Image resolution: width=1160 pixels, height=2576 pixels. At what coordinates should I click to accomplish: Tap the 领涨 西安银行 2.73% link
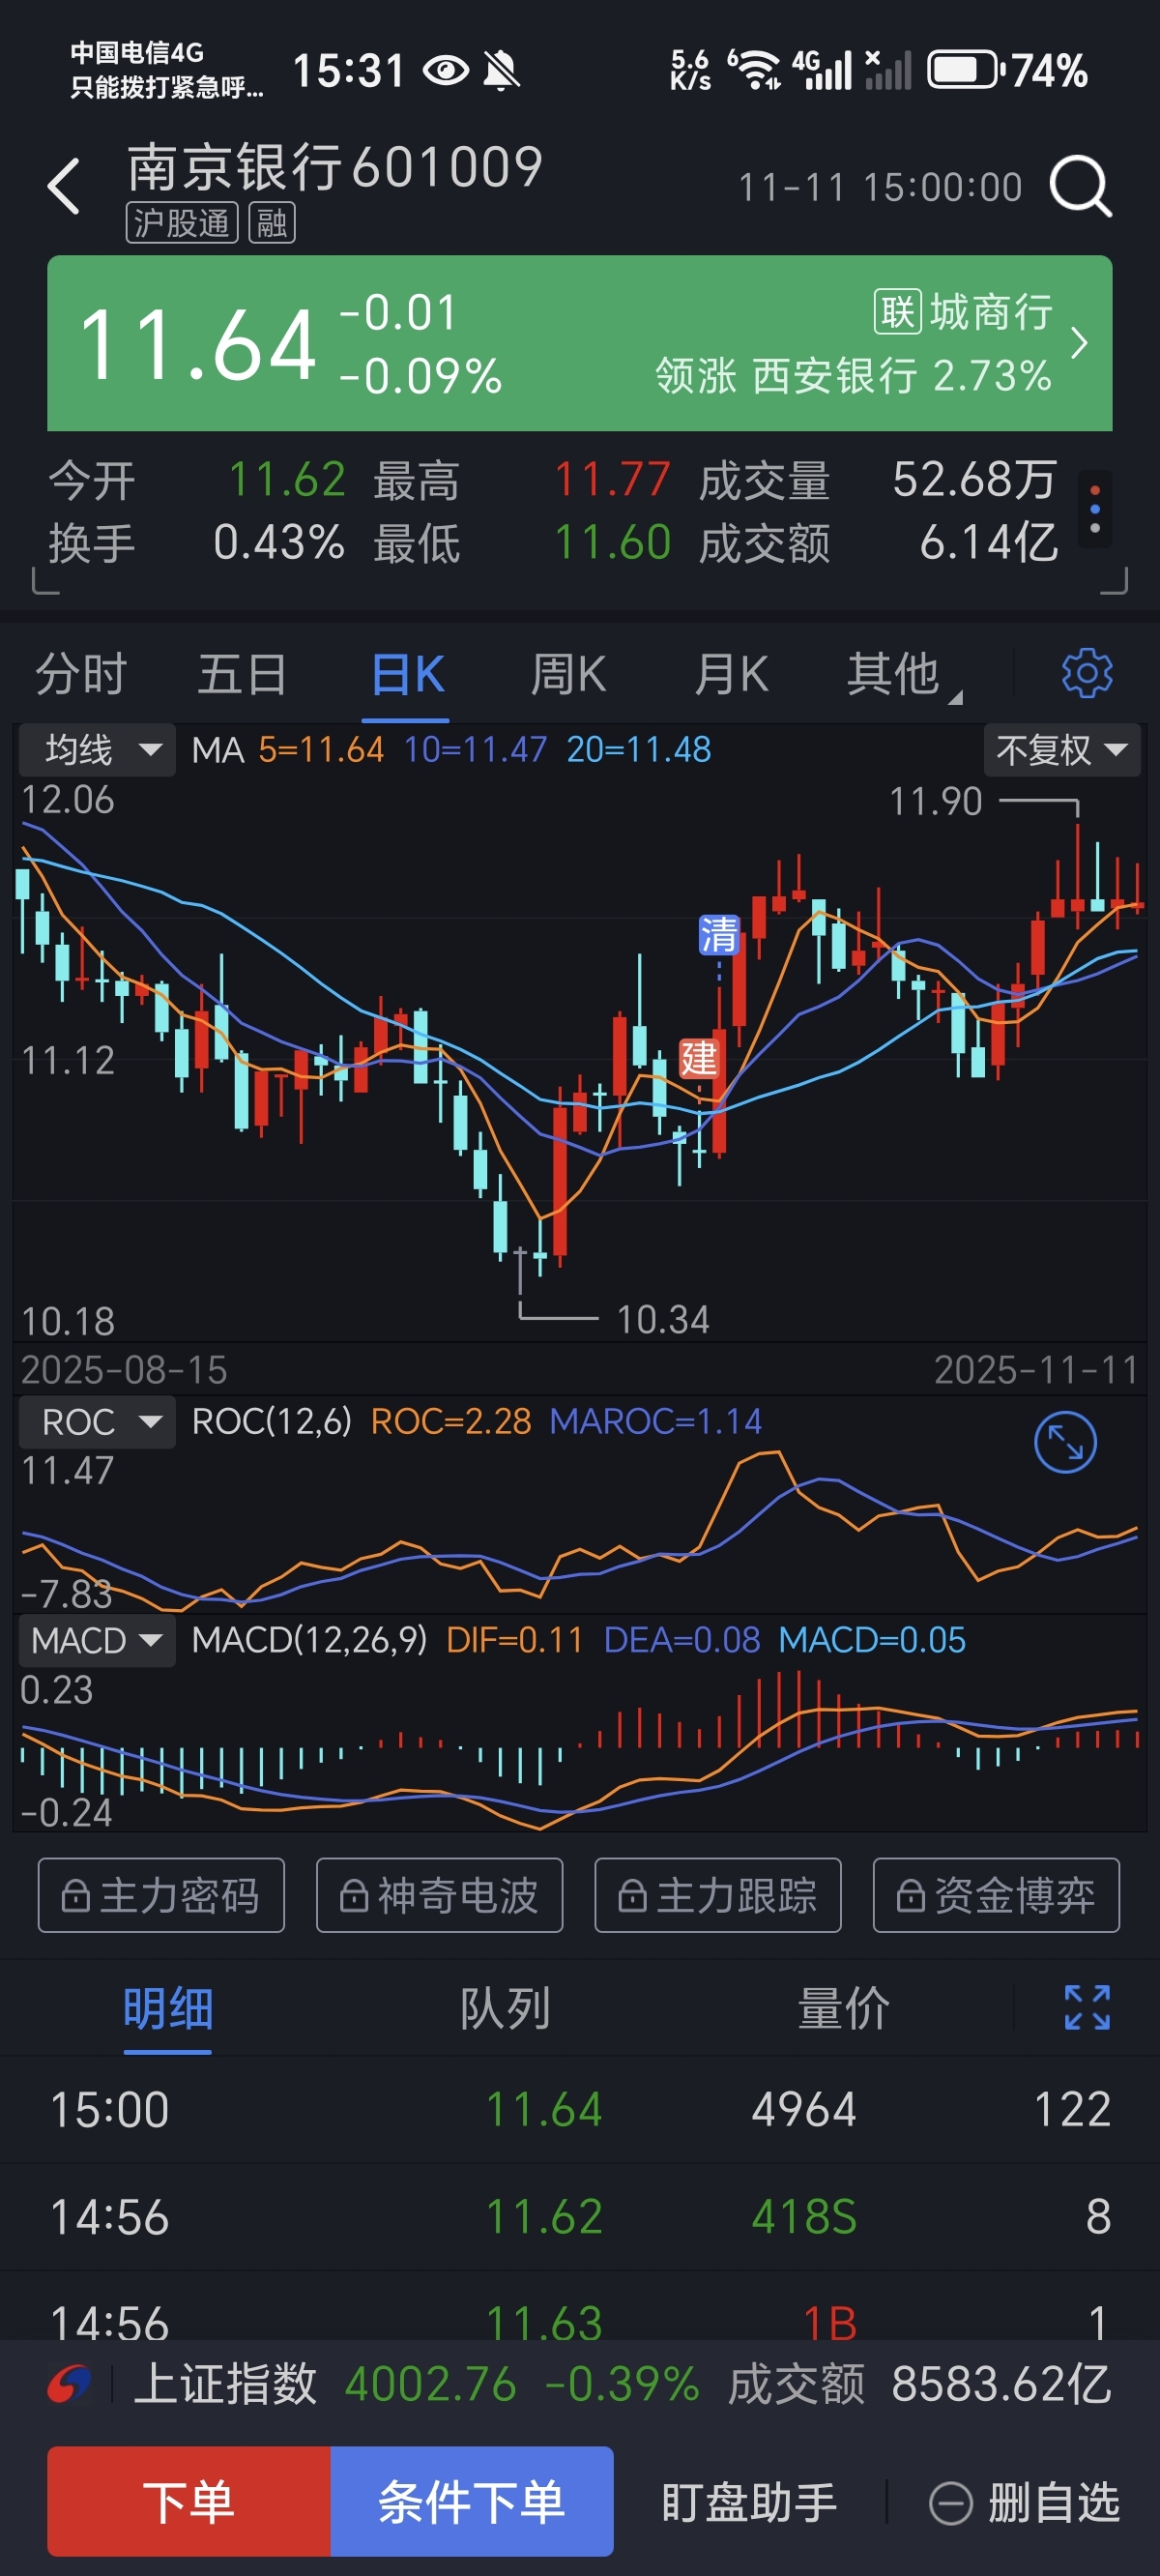tap(853, 376)
